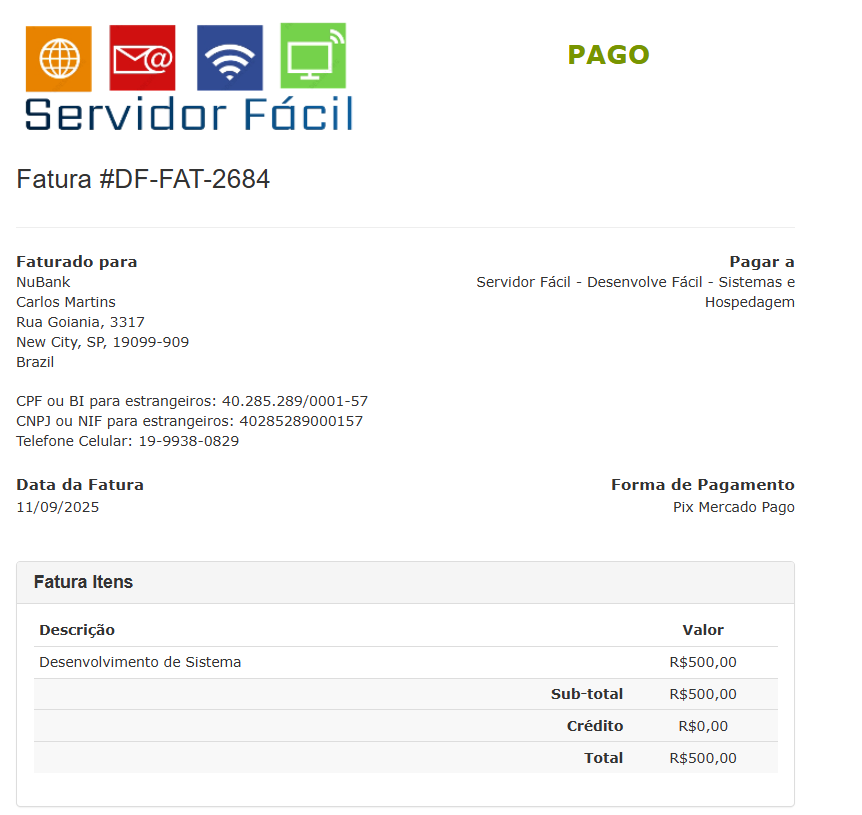This screenshot has width=862, height=815.
Task: Select the Desenvolvimento de Sistema item
Action: [140, 662]
